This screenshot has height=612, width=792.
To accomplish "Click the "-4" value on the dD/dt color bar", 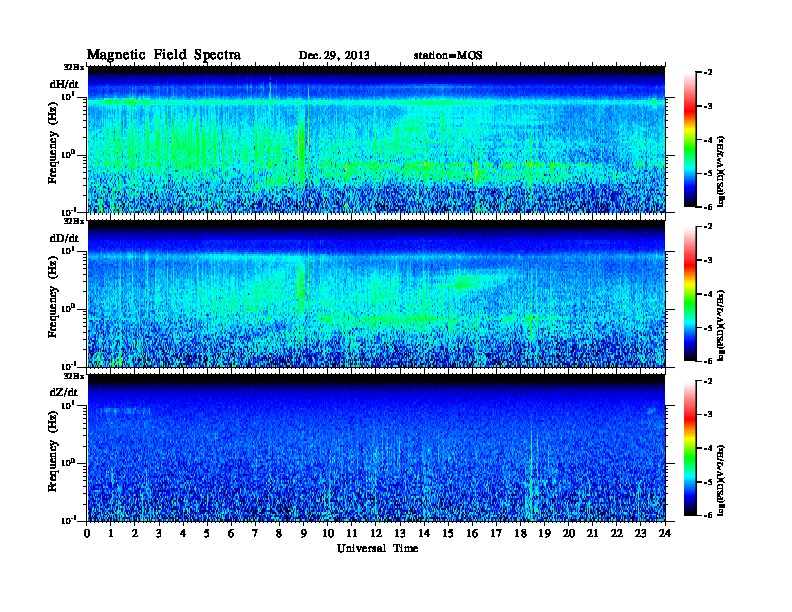I will click(x=708, y=294).
